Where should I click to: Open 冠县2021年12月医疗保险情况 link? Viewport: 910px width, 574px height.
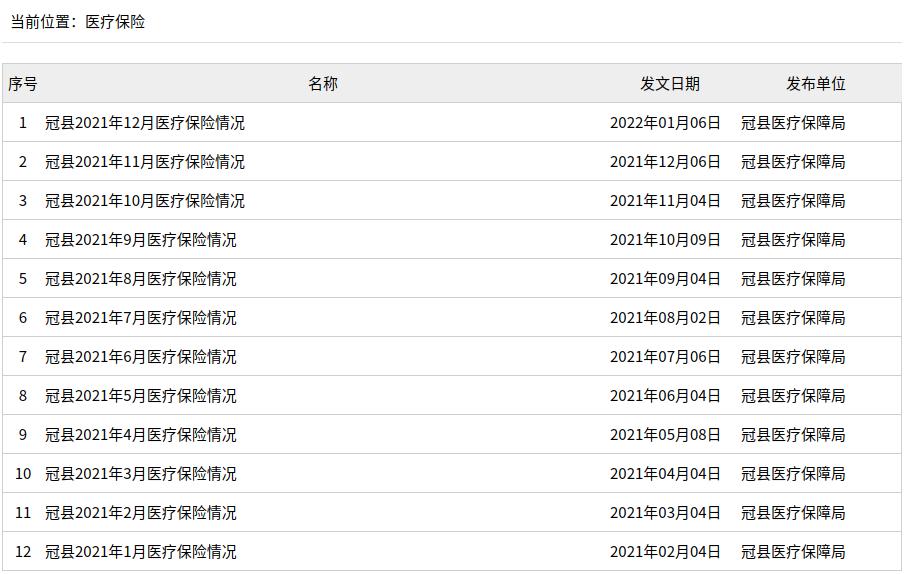145,123
